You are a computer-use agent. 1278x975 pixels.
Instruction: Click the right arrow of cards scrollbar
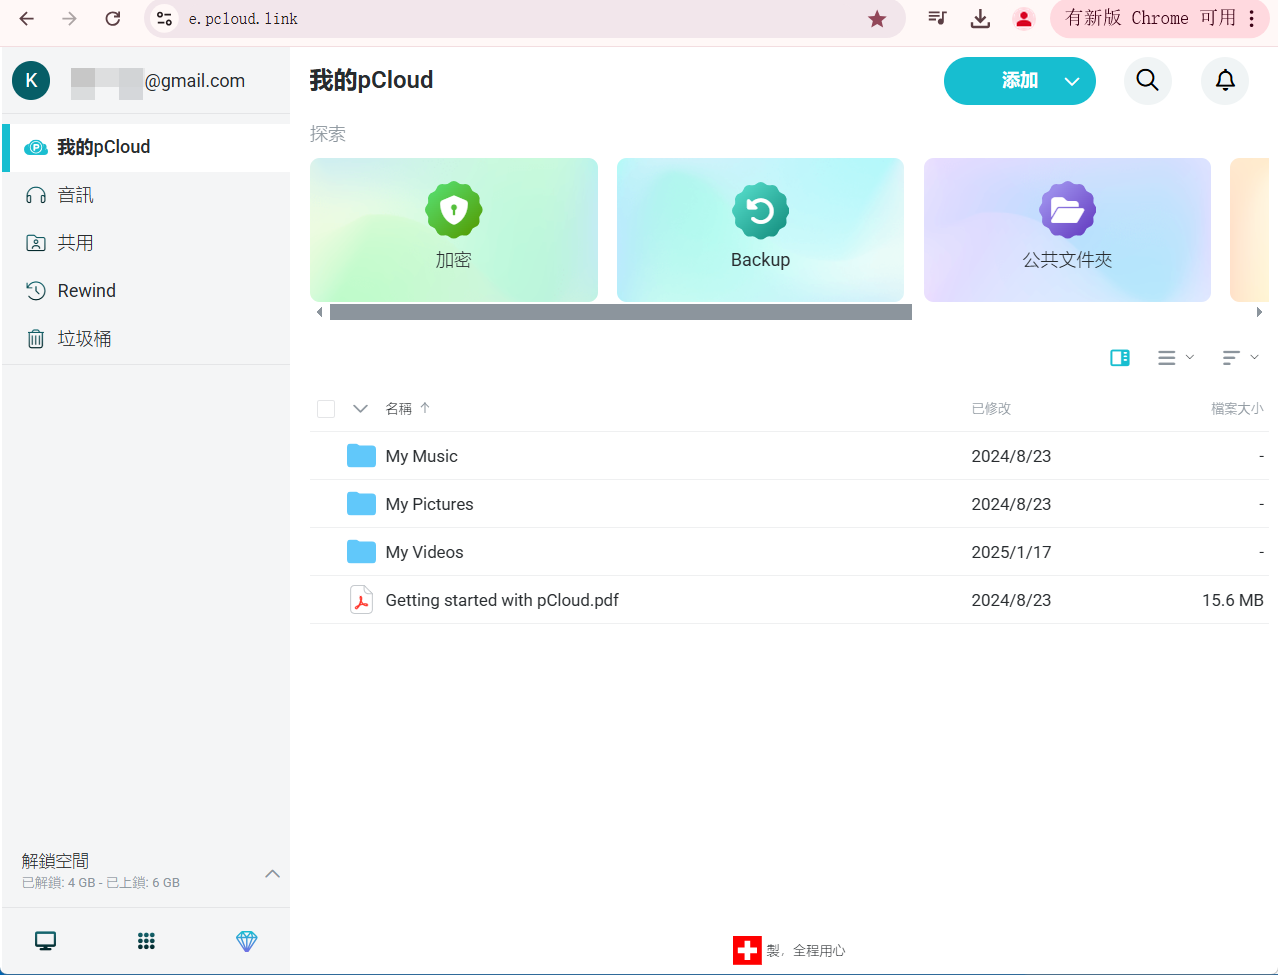point(1259,312)
